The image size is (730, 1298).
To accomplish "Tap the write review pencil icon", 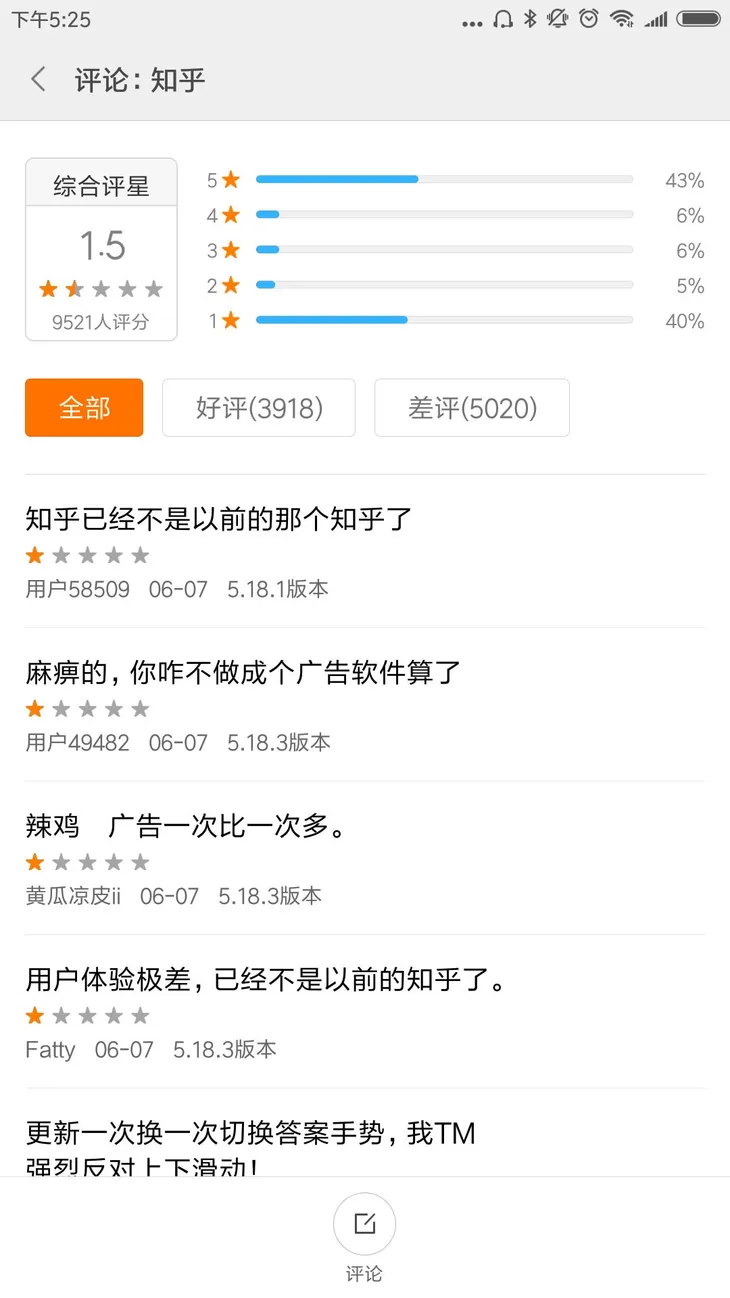I will [364, 1223].
